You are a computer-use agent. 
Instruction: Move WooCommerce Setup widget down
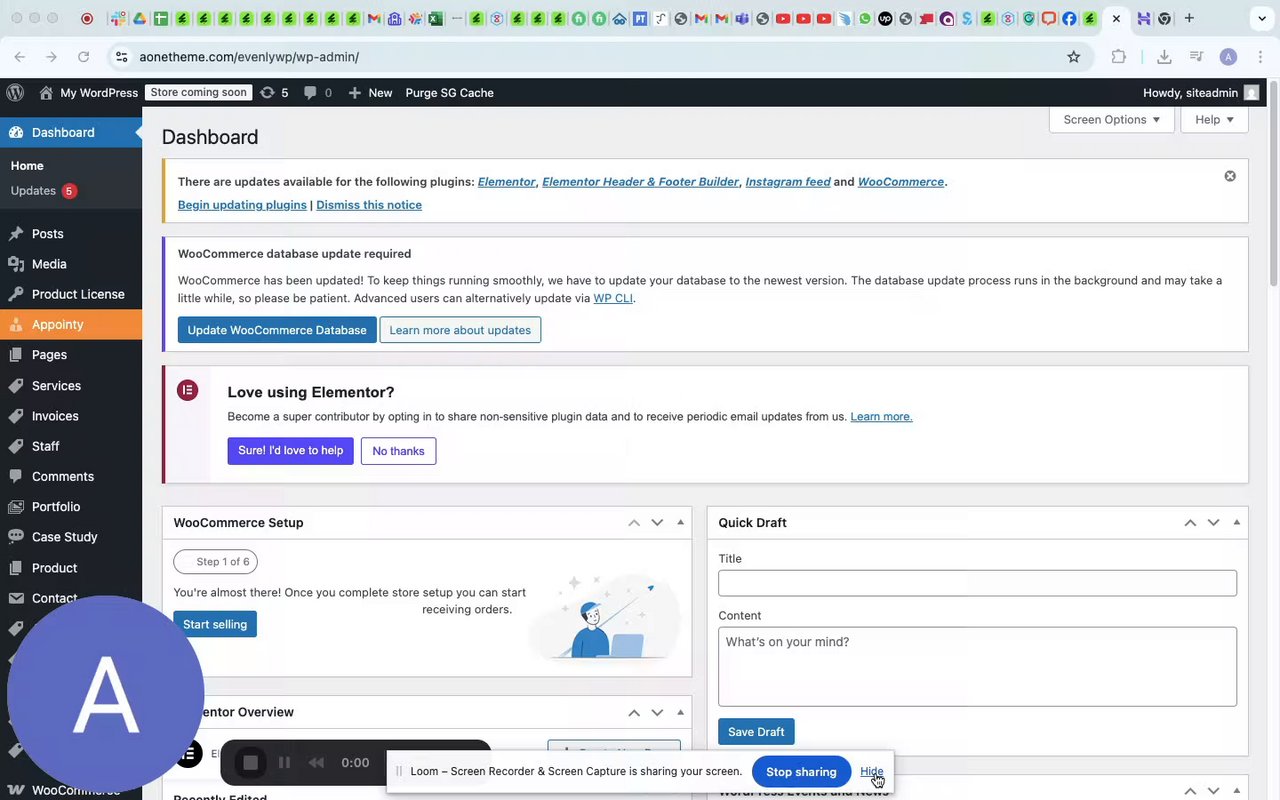pyautogui.click(x=657, y=522)
